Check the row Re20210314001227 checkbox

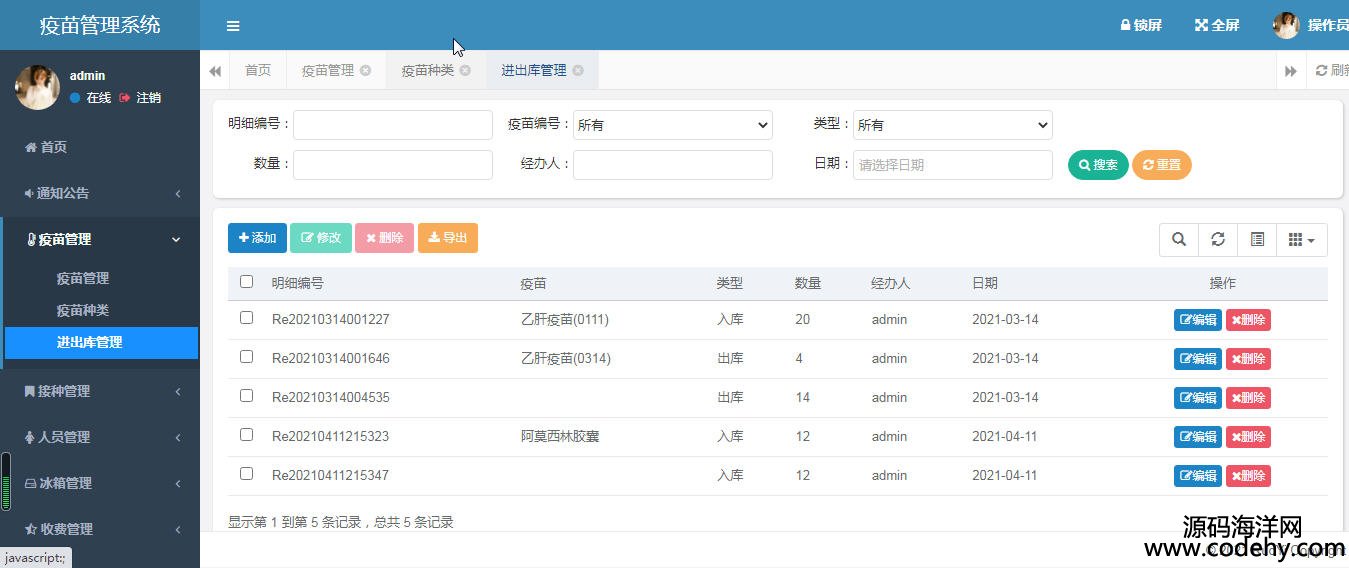(247, 318)
